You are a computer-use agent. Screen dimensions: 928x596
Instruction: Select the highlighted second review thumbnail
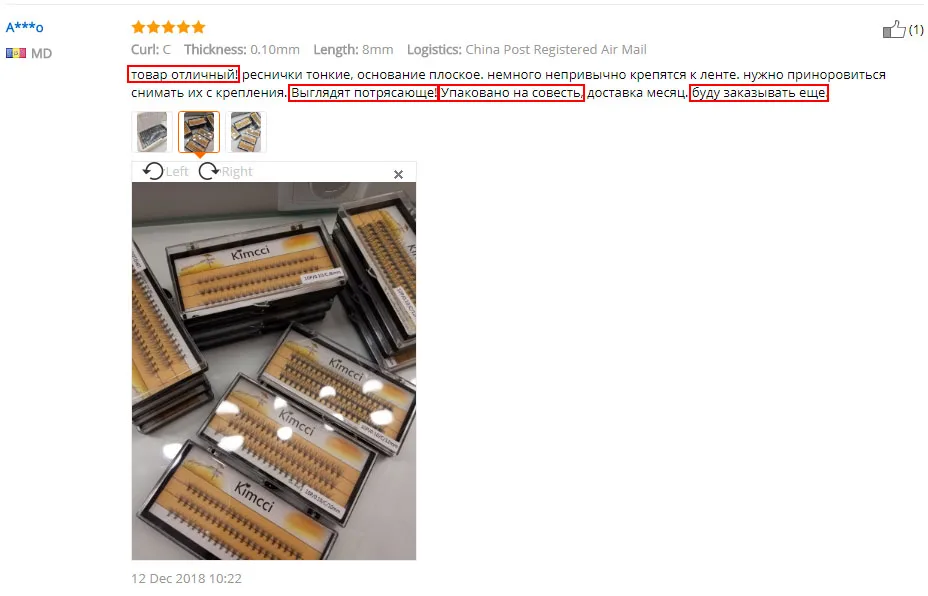[x=199, y=132]
